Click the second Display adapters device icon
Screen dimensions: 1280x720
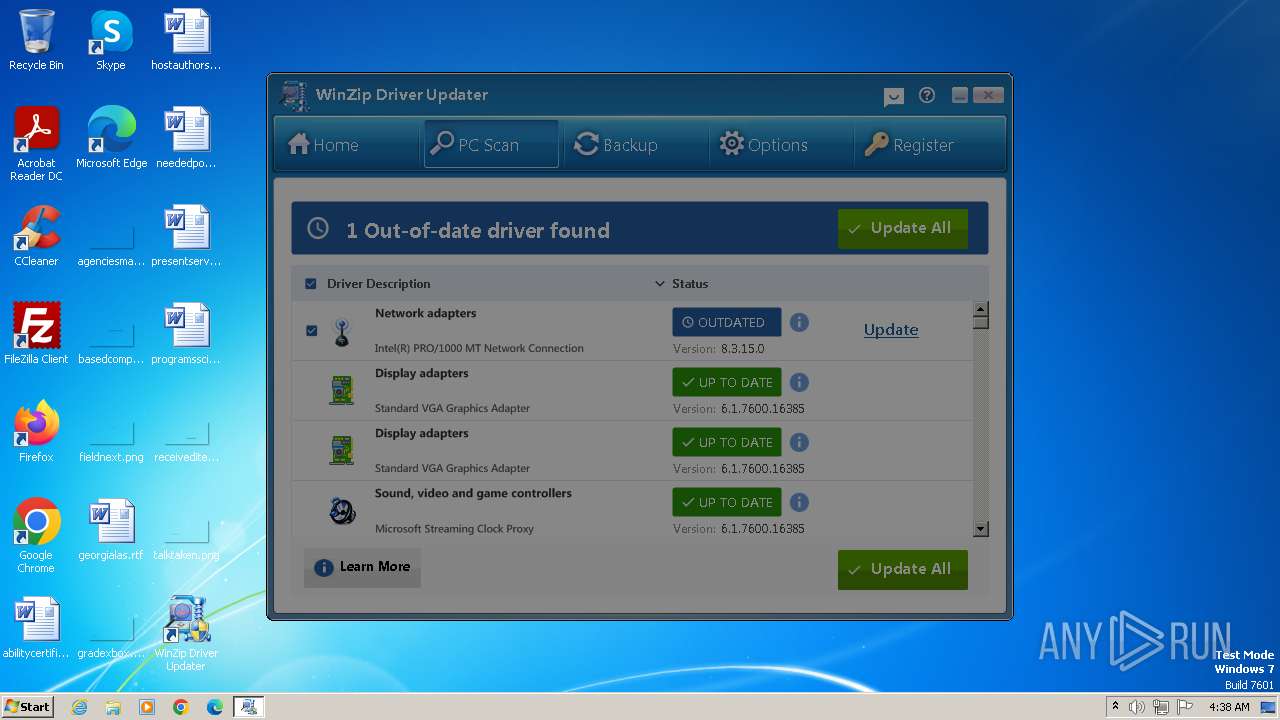tap(342, 451)
